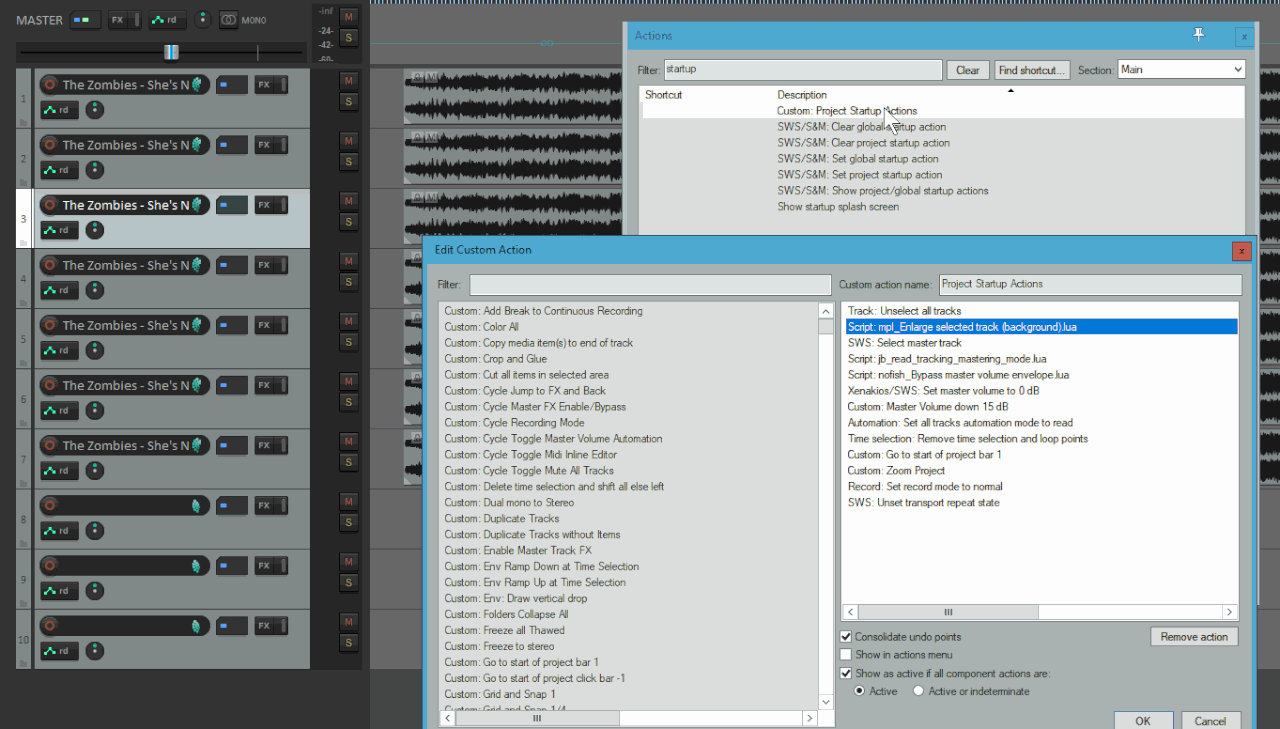
Task: Arm track 1 for recording
Action: pos(50,85)
